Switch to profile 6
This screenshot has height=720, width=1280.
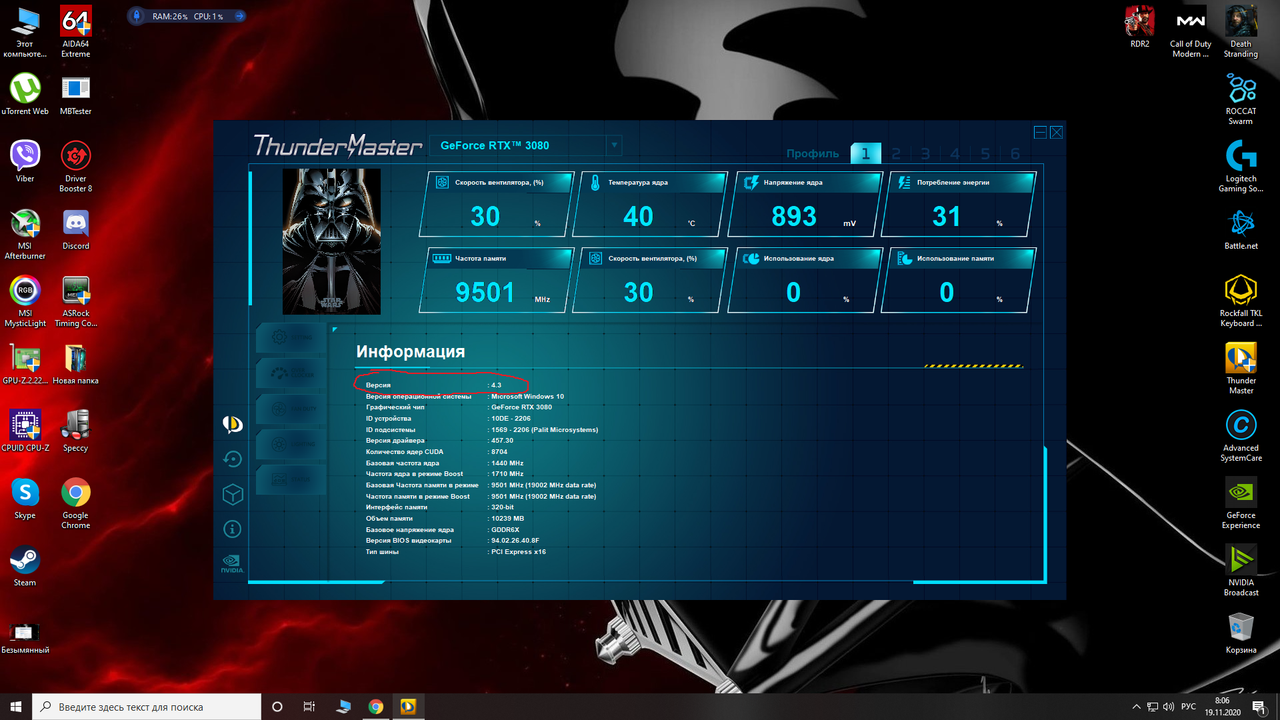[x=1016, y=154]
